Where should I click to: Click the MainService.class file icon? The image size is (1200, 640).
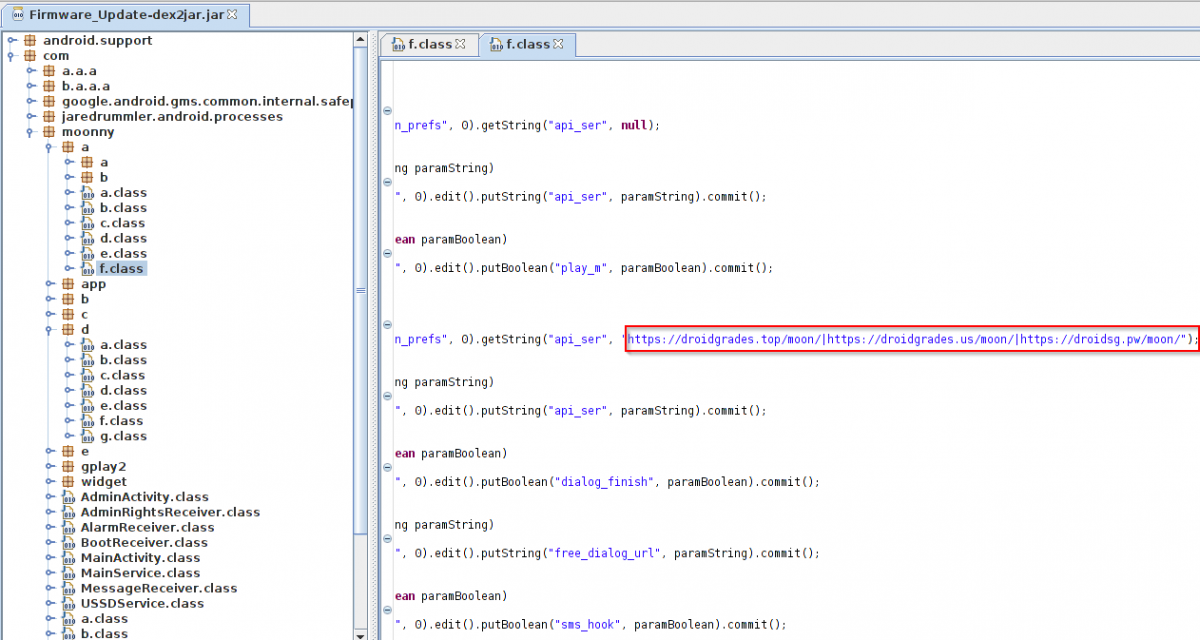pyautogui.click(x=69, y=573)
